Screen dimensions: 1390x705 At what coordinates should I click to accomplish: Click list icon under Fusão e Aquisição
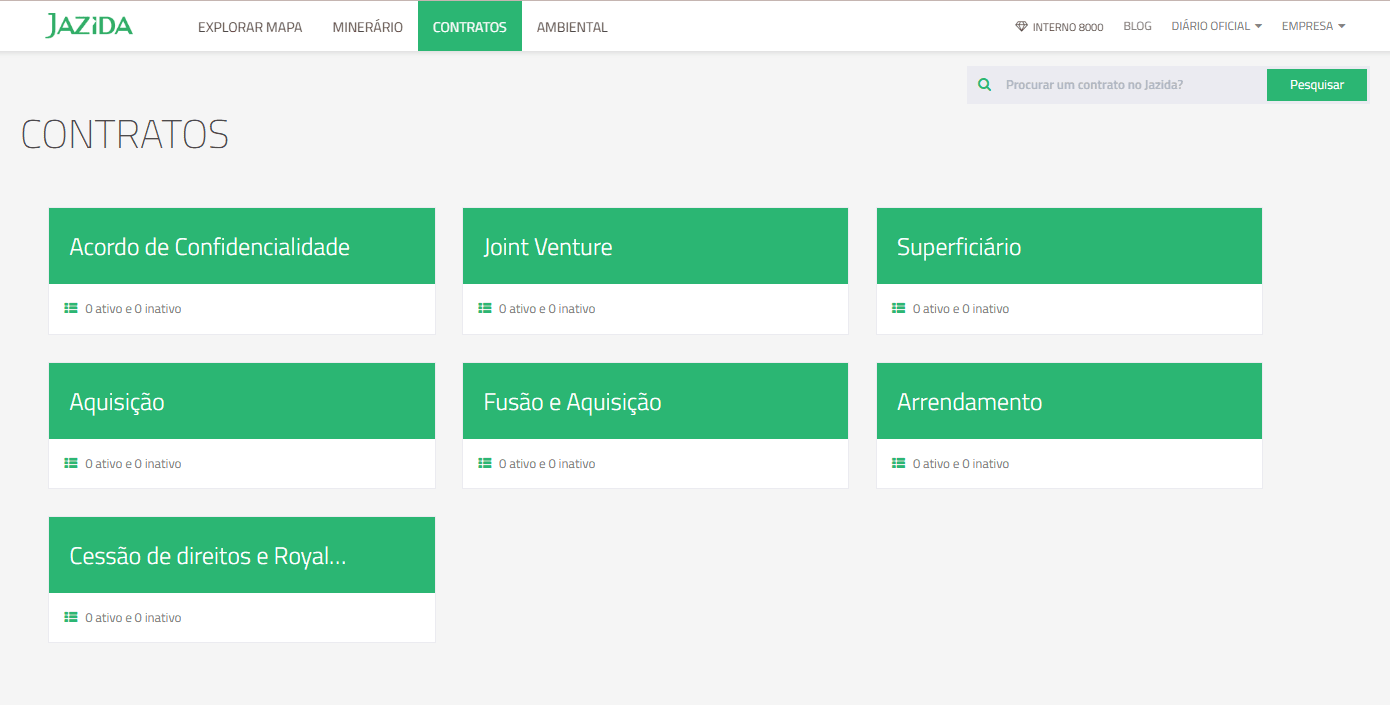485,464
